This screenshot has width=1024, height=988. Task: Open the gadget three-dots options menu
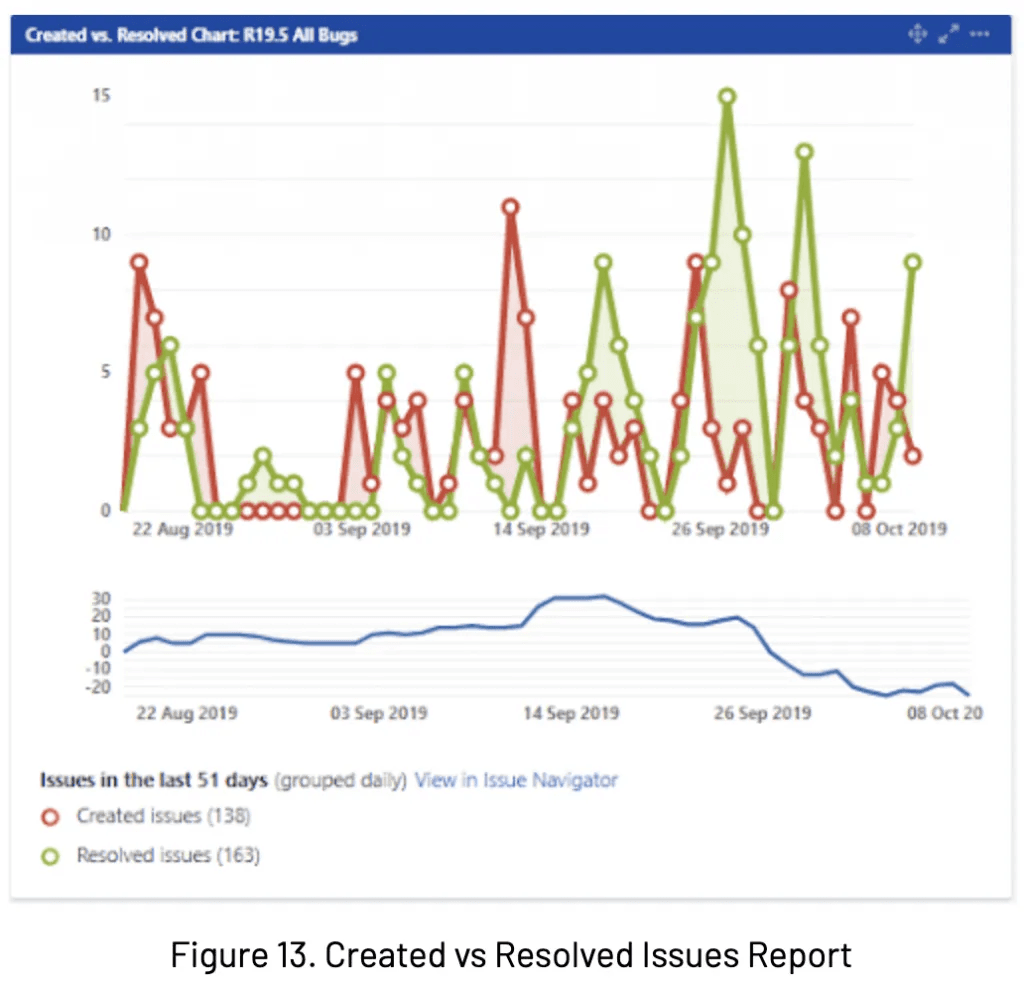(979, 34)
